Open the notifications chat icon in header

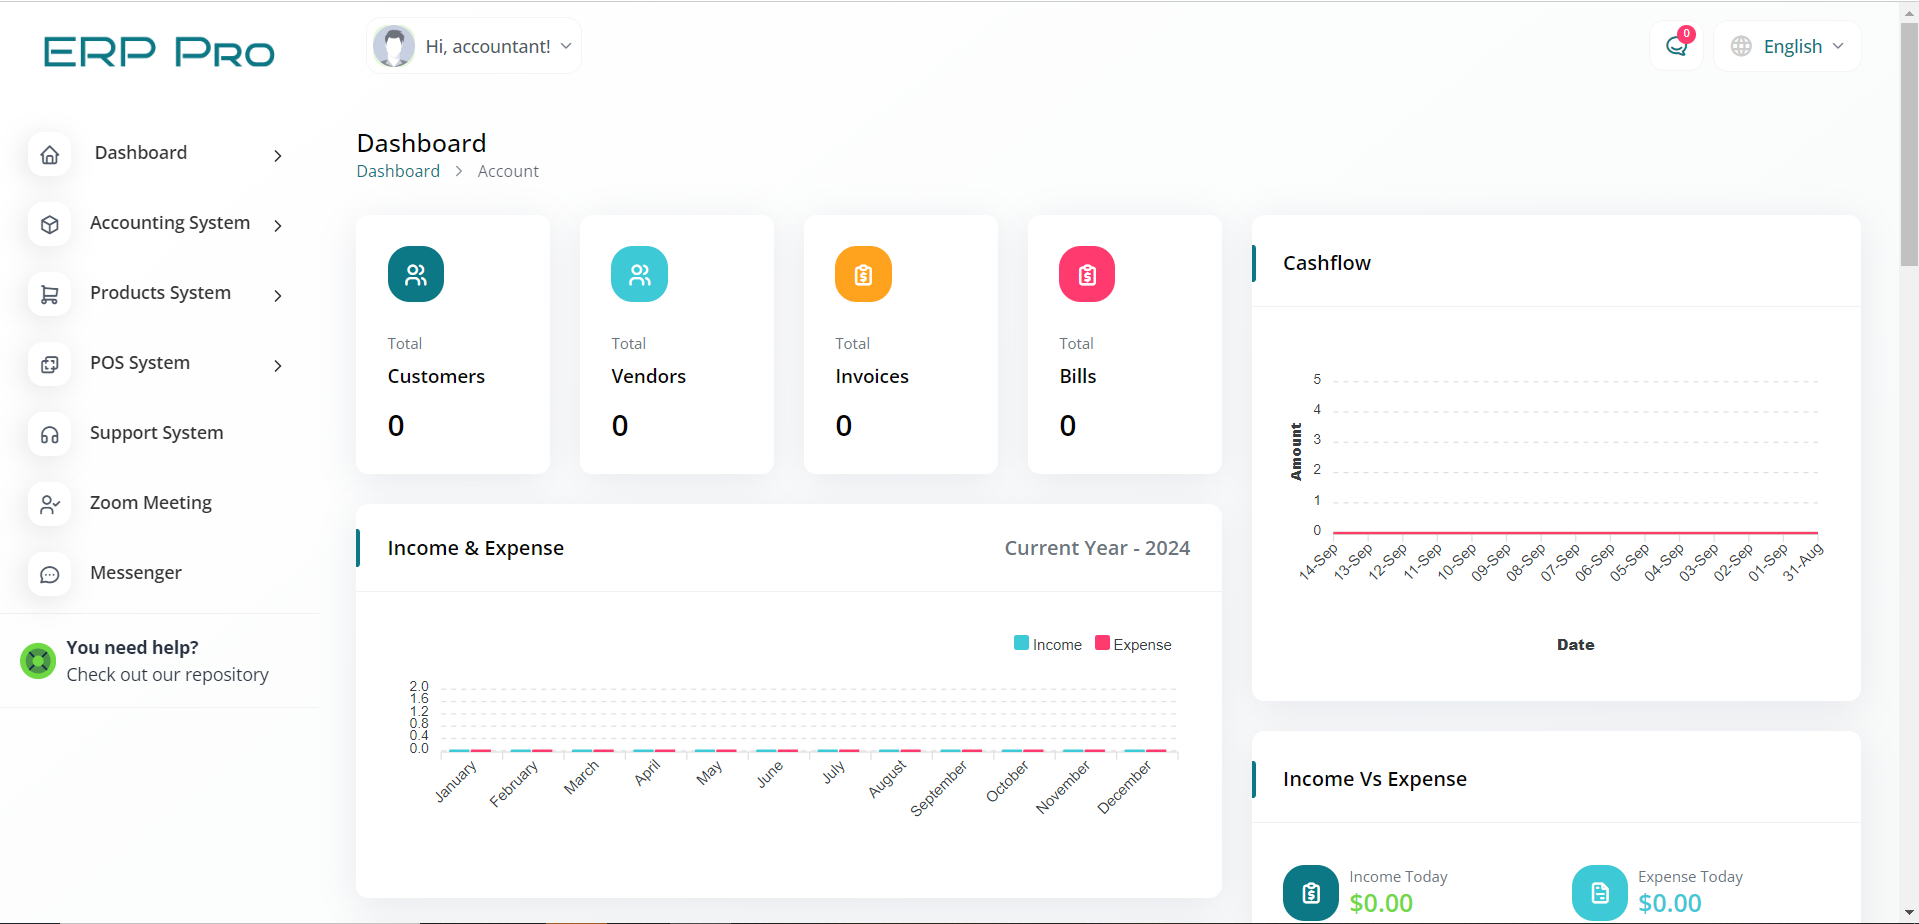[x=1676, y=47]
